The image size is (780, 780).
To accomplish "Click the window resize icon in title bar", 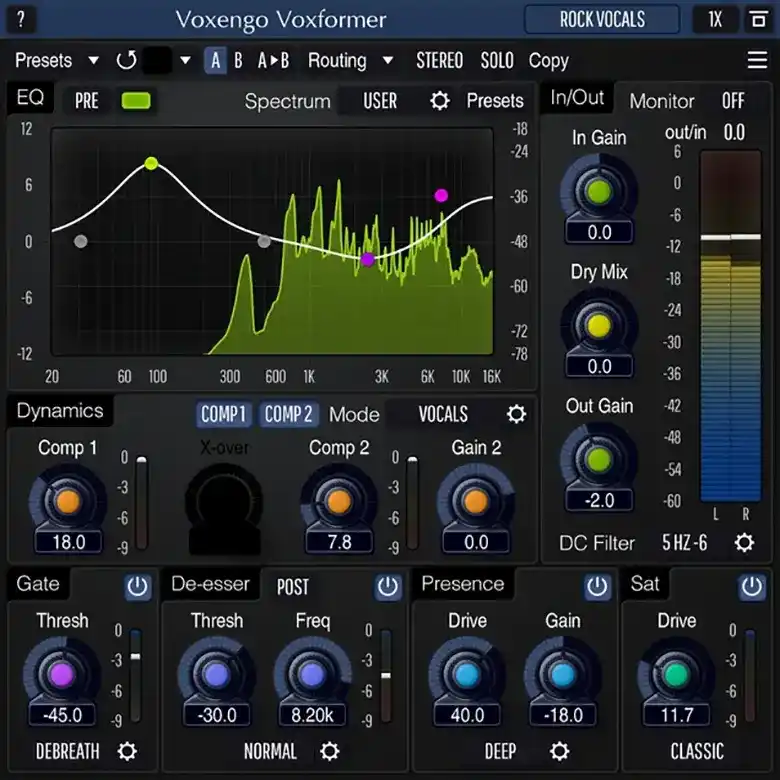I will [x=758, y=19].
